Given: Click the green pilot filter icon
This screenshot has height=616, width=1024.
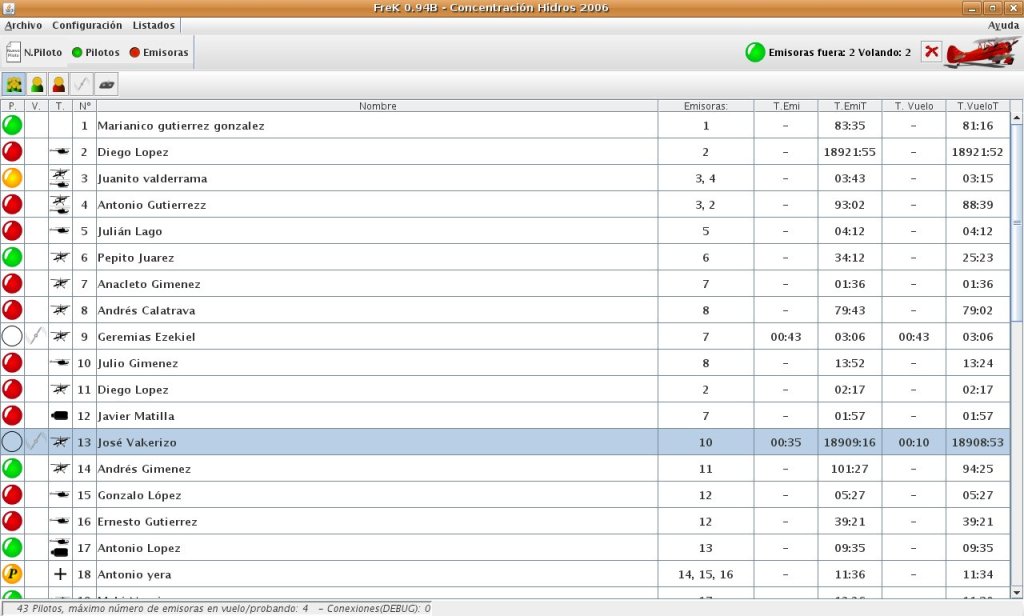Looking at the screenshot, I should pyautogui.click(x=37, y=85).
